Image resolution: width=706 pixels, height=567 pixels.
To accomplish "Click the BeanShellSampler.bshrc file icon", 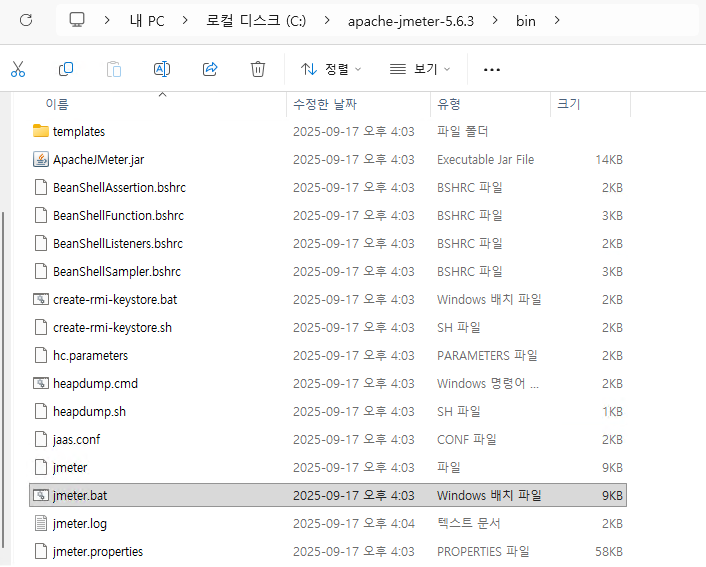I will point(41,272).
